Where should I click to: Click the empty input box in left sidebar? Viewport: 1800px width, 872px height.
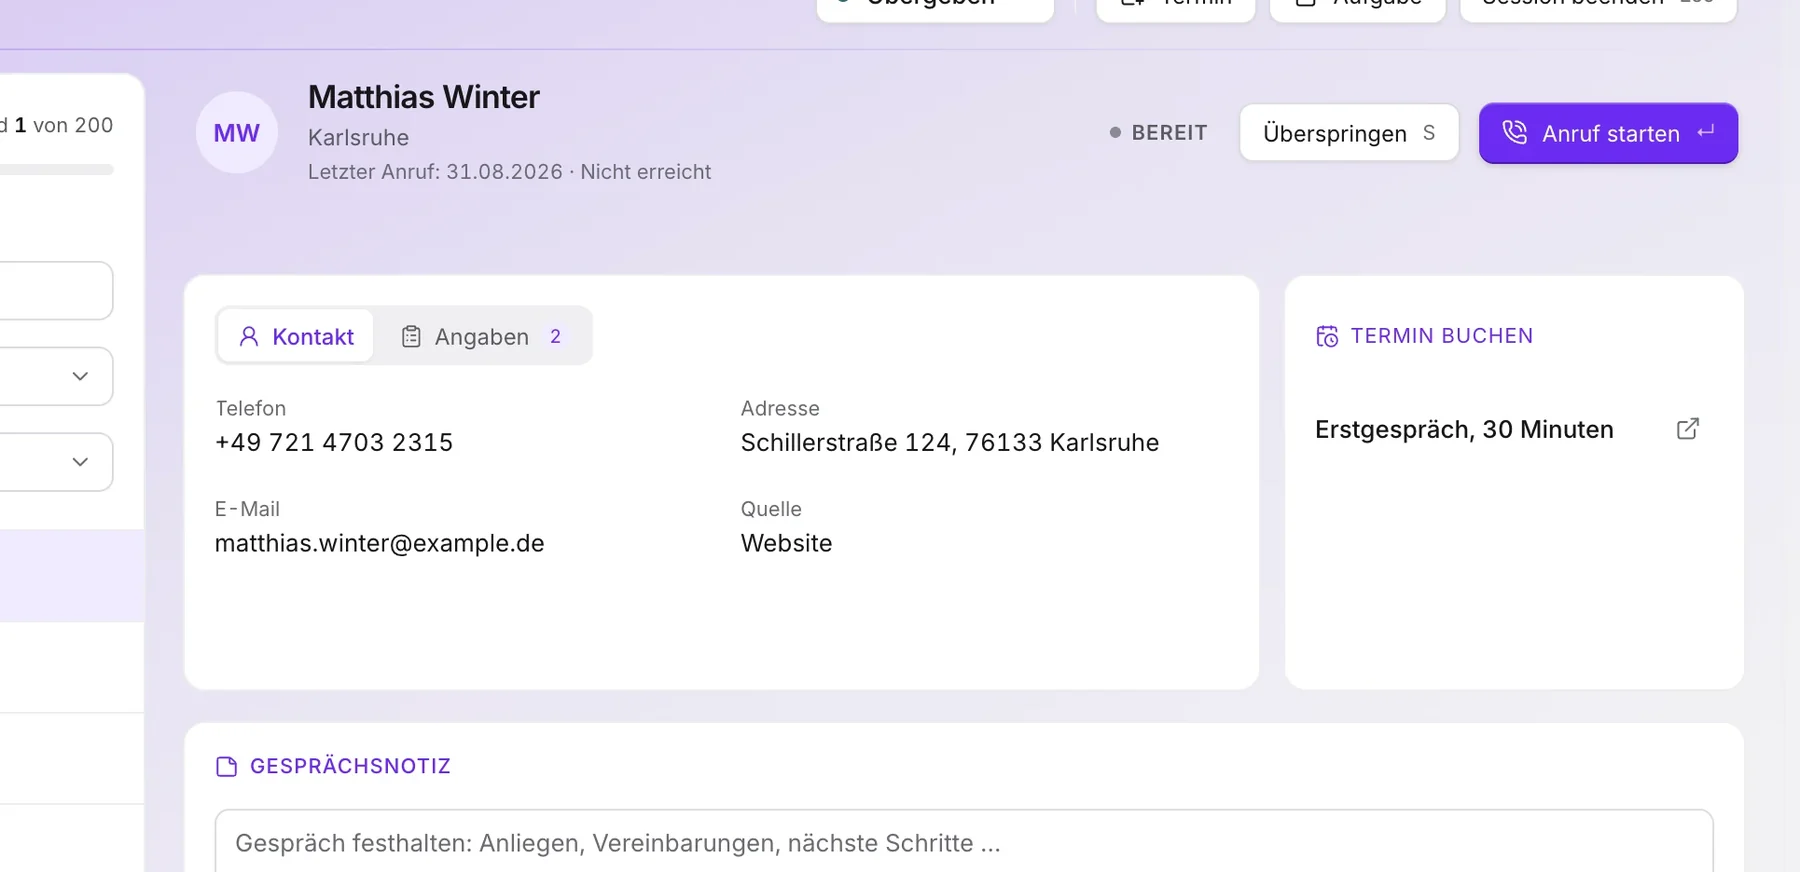pyautogui.click(x=56, y=291)
